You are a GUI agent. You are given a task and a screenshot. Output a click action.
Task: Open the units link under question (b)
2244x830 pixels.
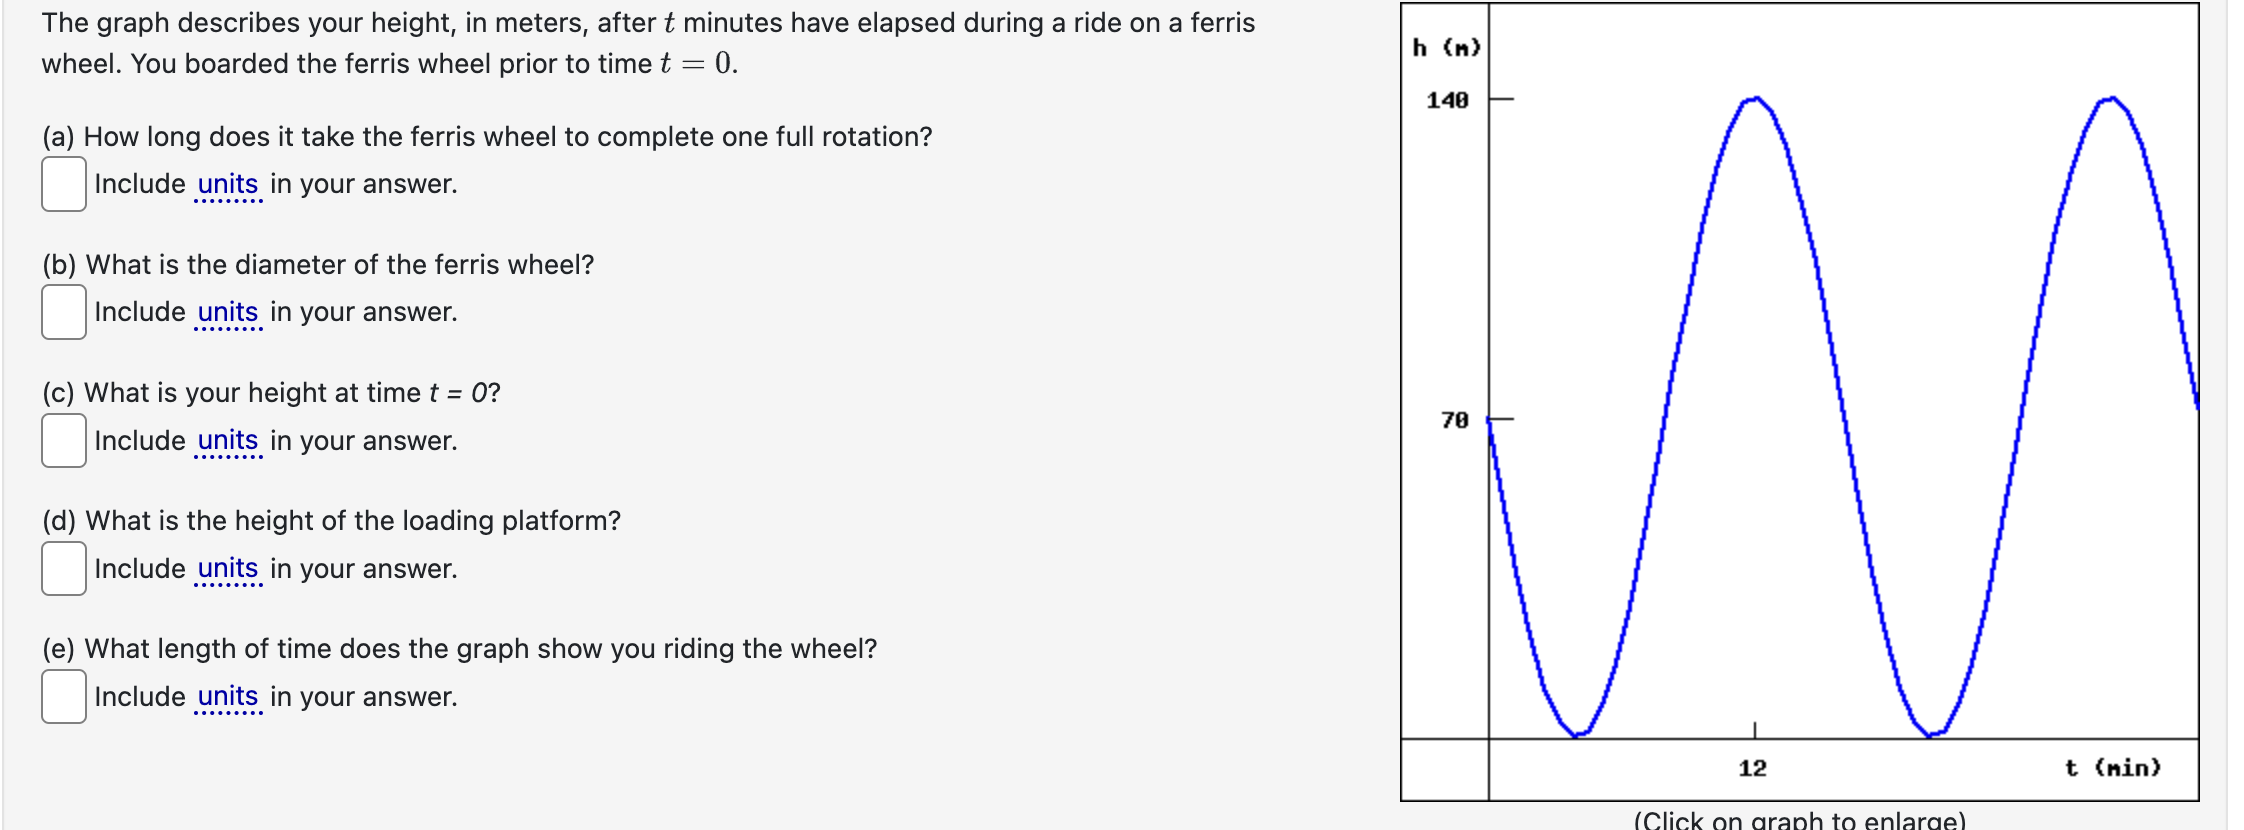[228, 313]
